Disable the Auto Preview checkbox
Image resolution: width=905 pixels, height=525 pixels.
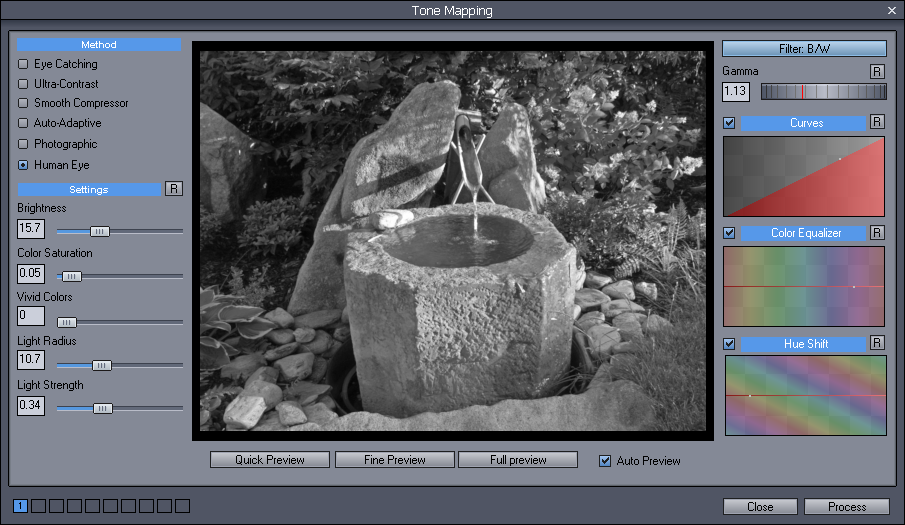(605, 461)
